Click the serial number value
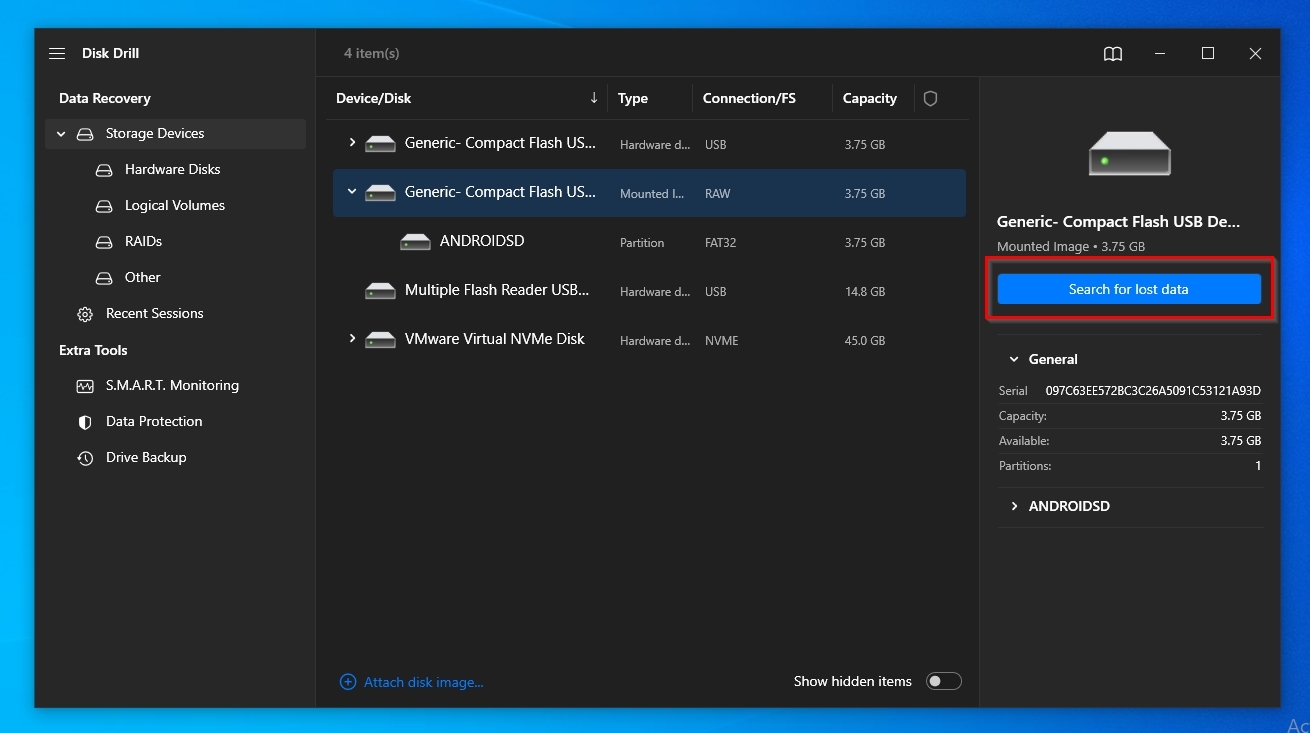The width and height of the screenshot is (1310, 733). point(1153,391)
